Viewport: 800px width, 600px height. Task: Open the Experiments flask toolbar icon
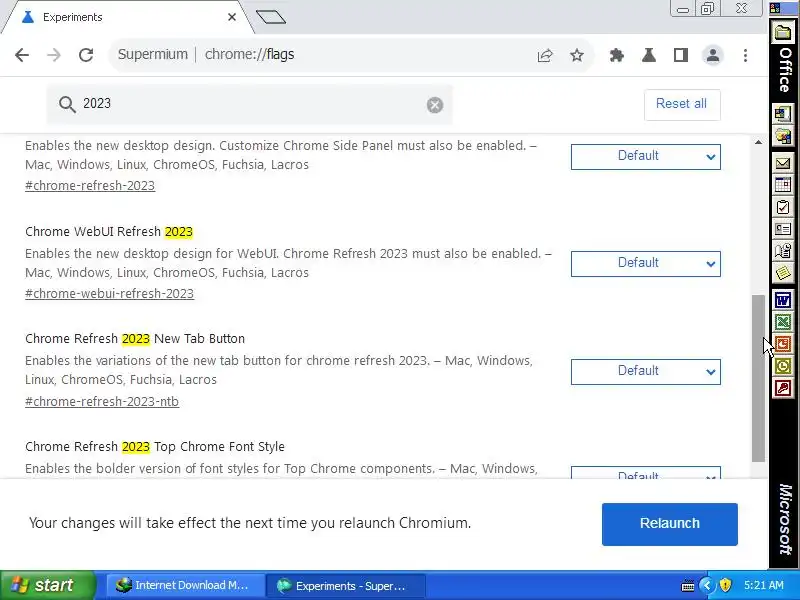point(649,55)
